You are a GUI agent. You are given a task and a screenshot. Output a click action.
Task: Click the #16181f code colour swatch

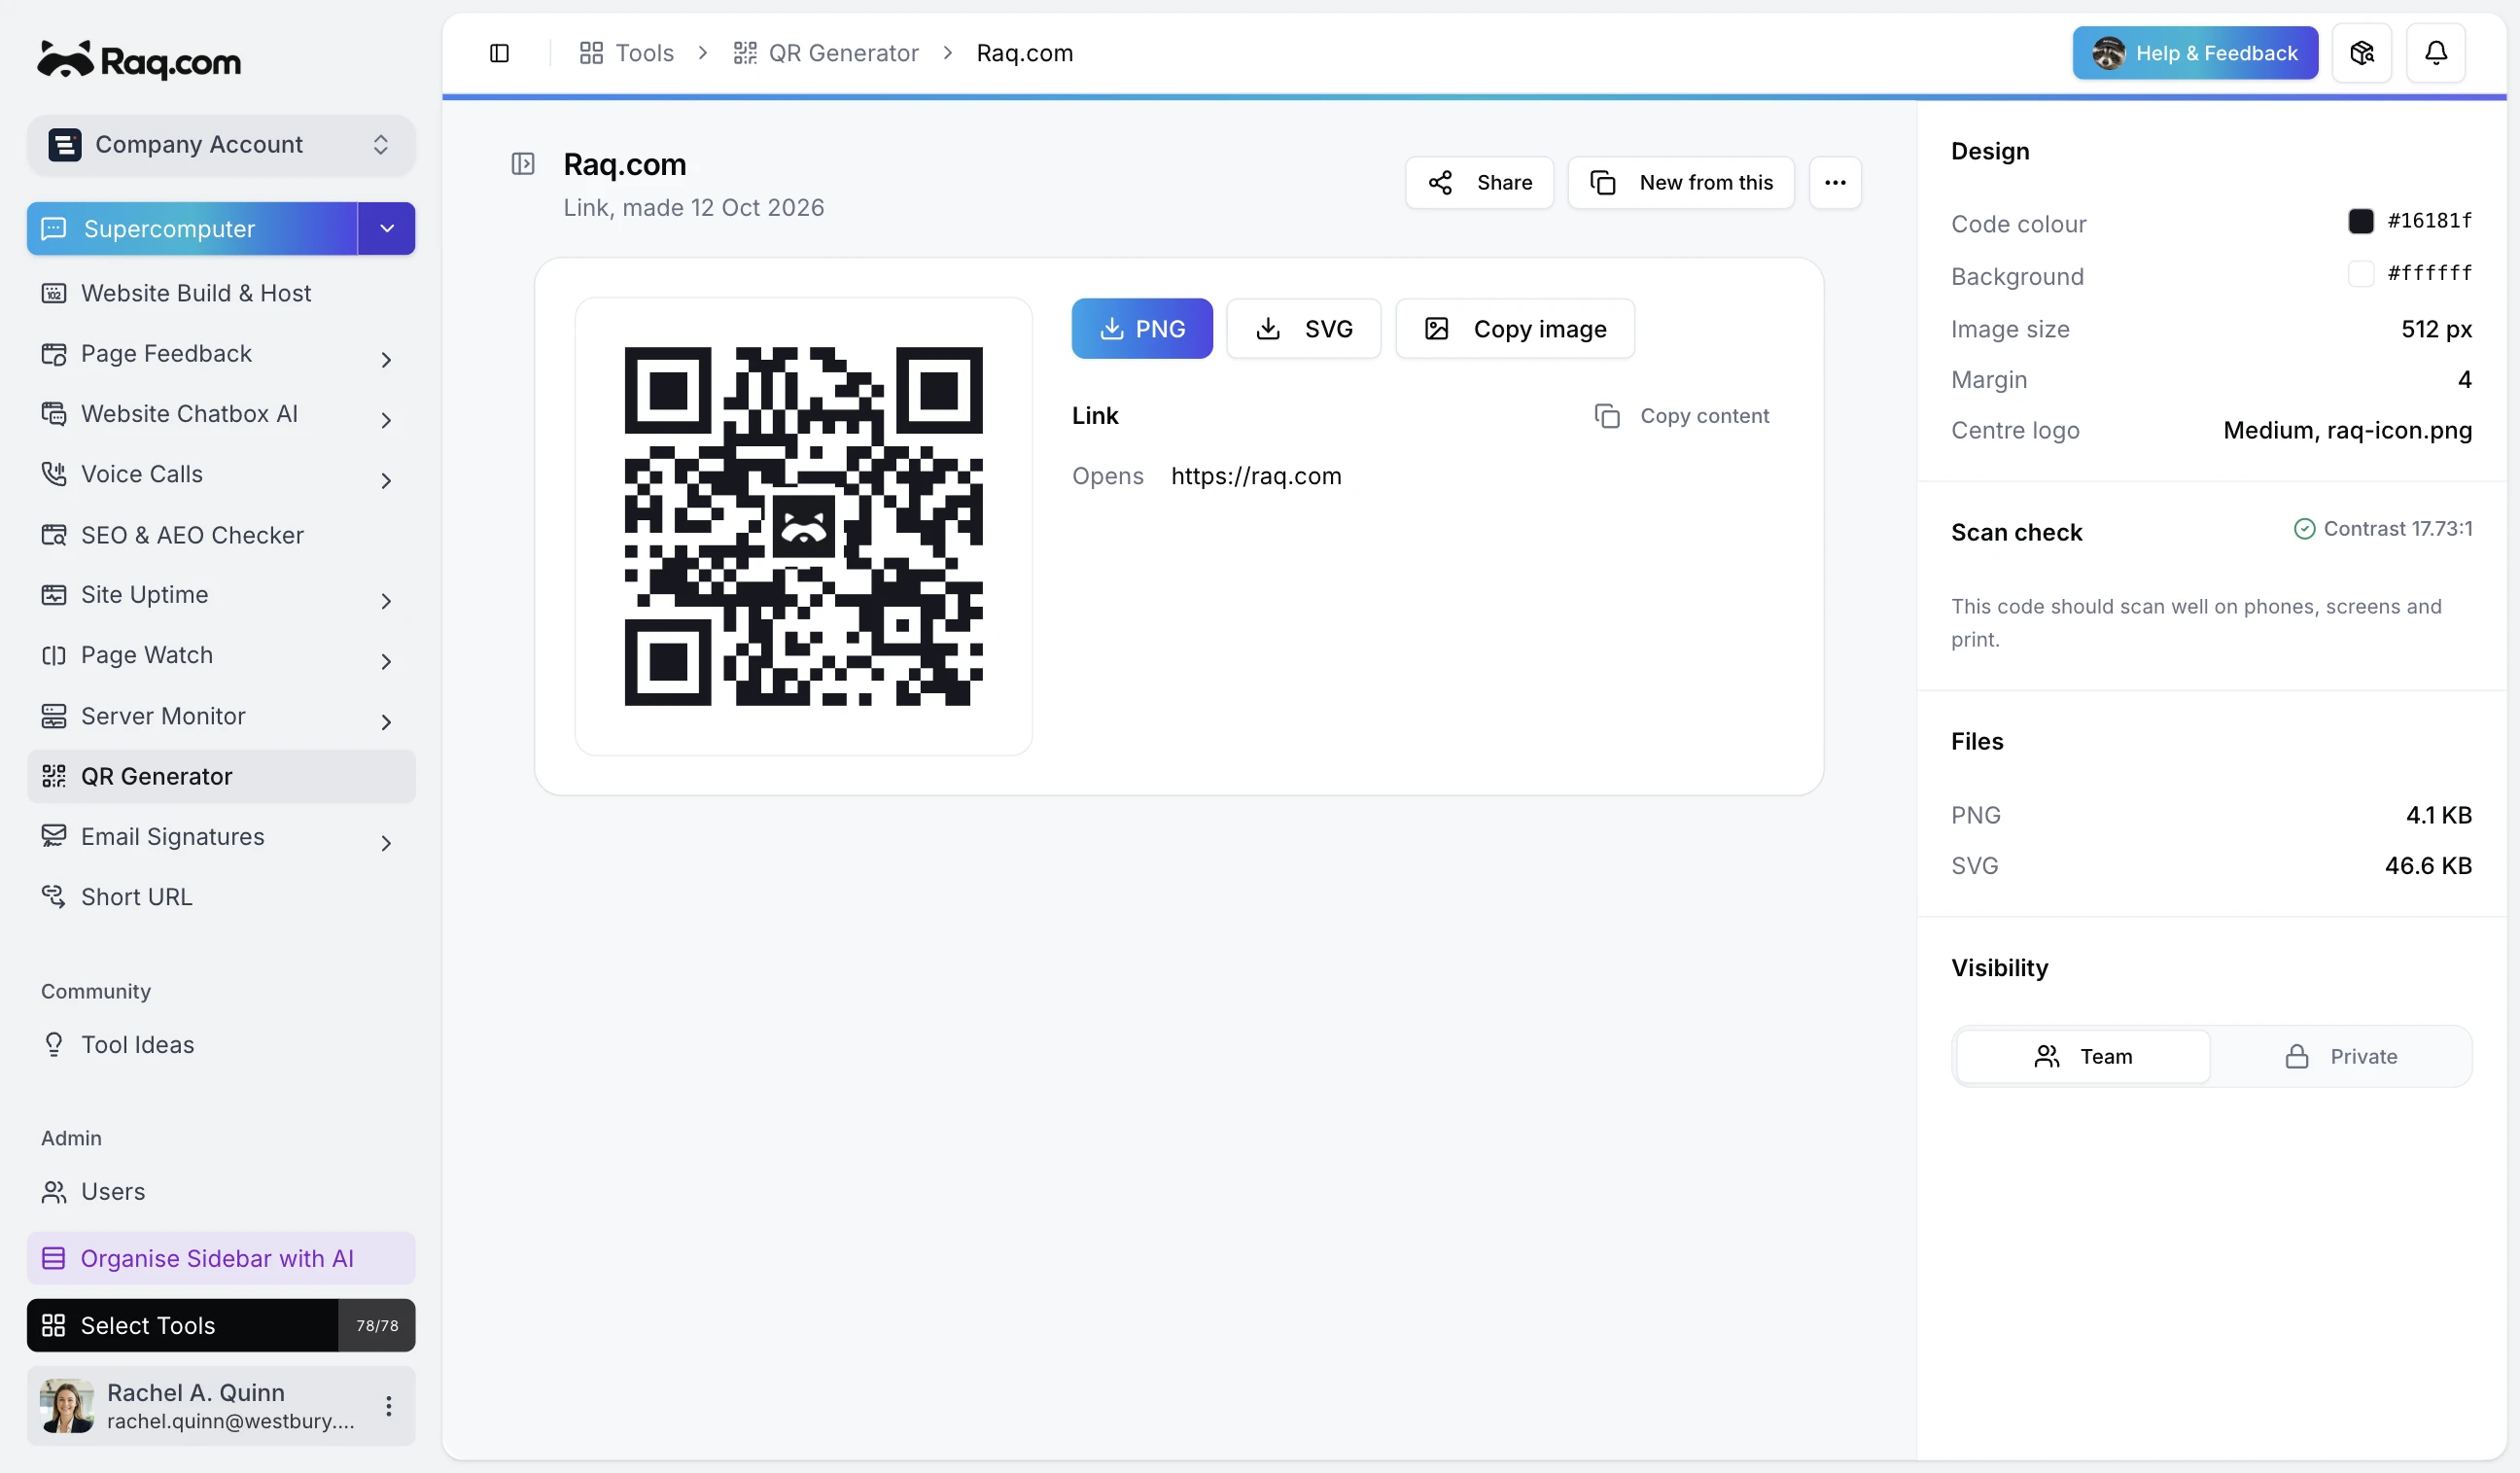coord(2361,221)
